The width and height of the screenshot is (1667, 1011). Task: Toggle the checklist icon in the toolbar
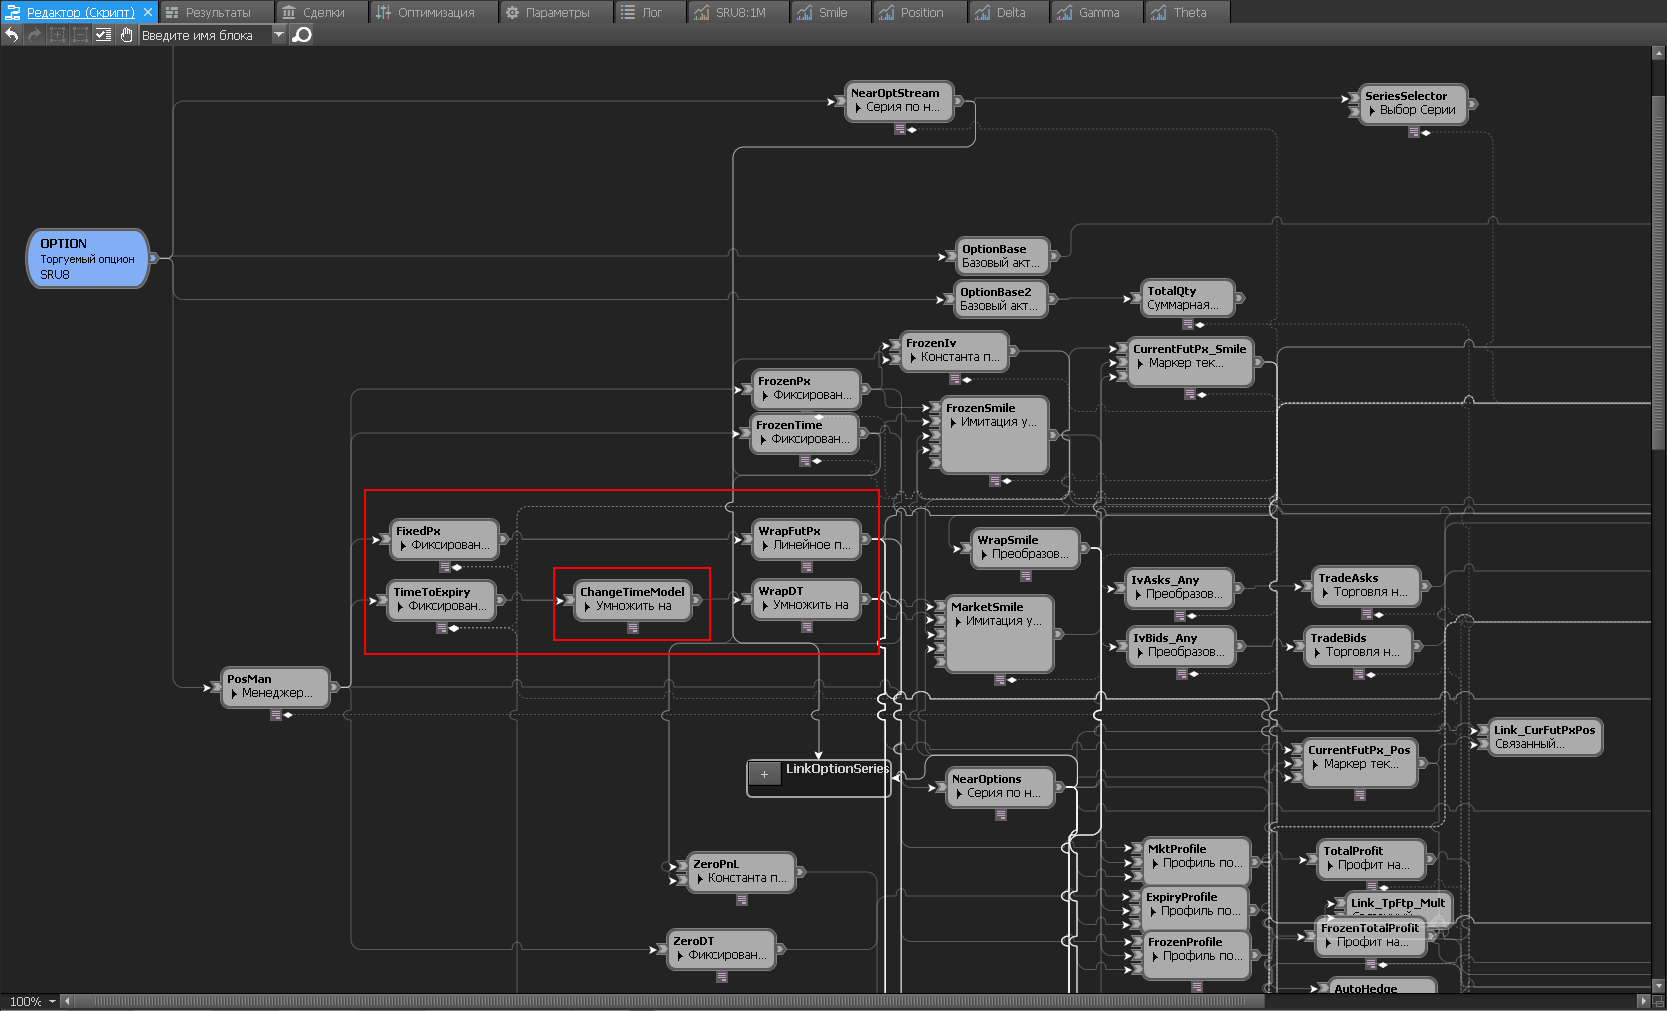103,35
